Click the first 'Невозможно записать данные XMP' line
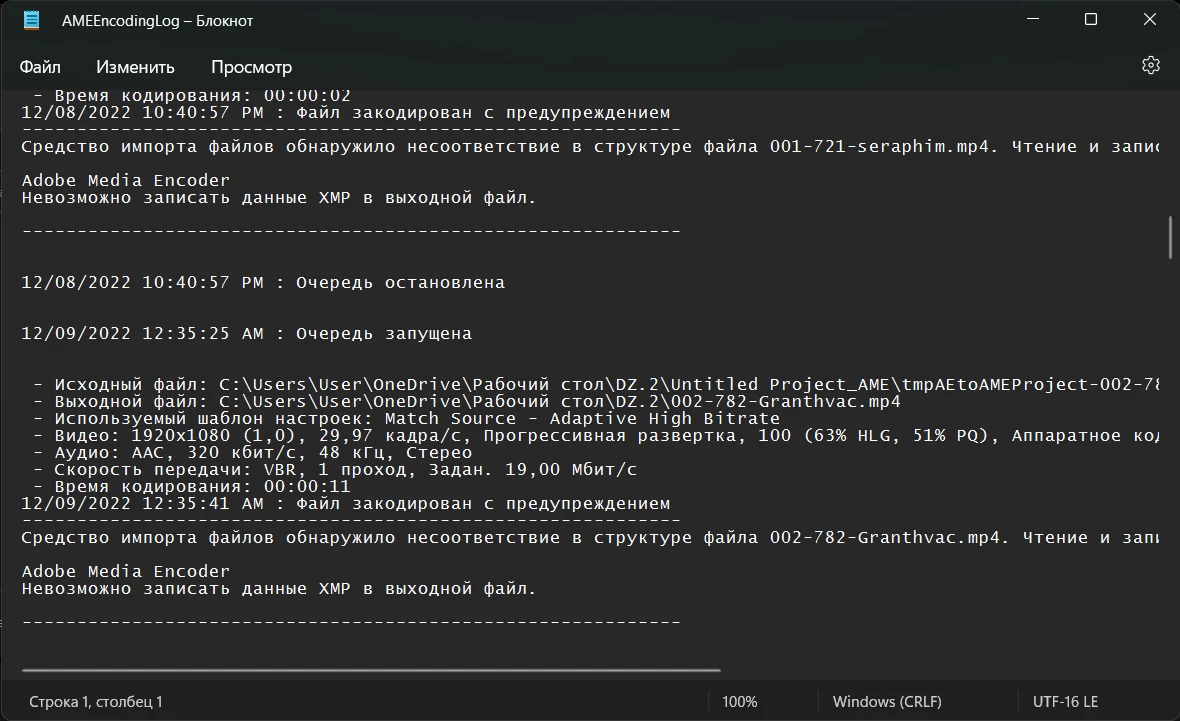The height and width of the screenshot is (721, 1180). [x=278, y=198]
